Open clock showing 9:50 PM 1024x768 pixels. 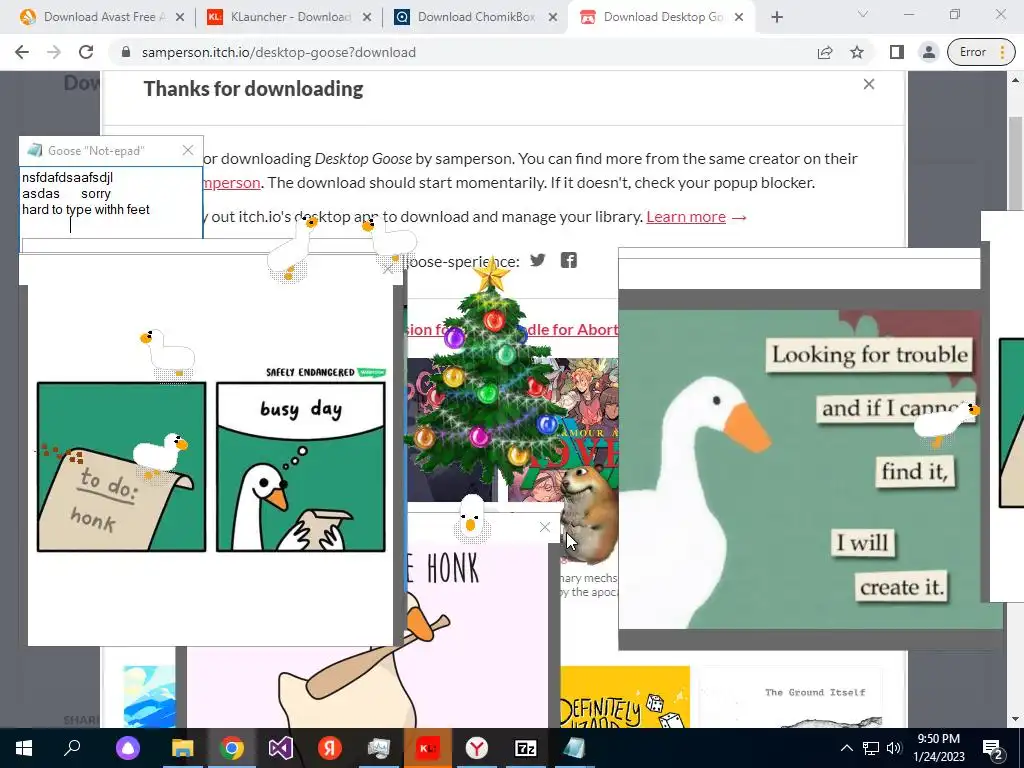coord(938,748)
